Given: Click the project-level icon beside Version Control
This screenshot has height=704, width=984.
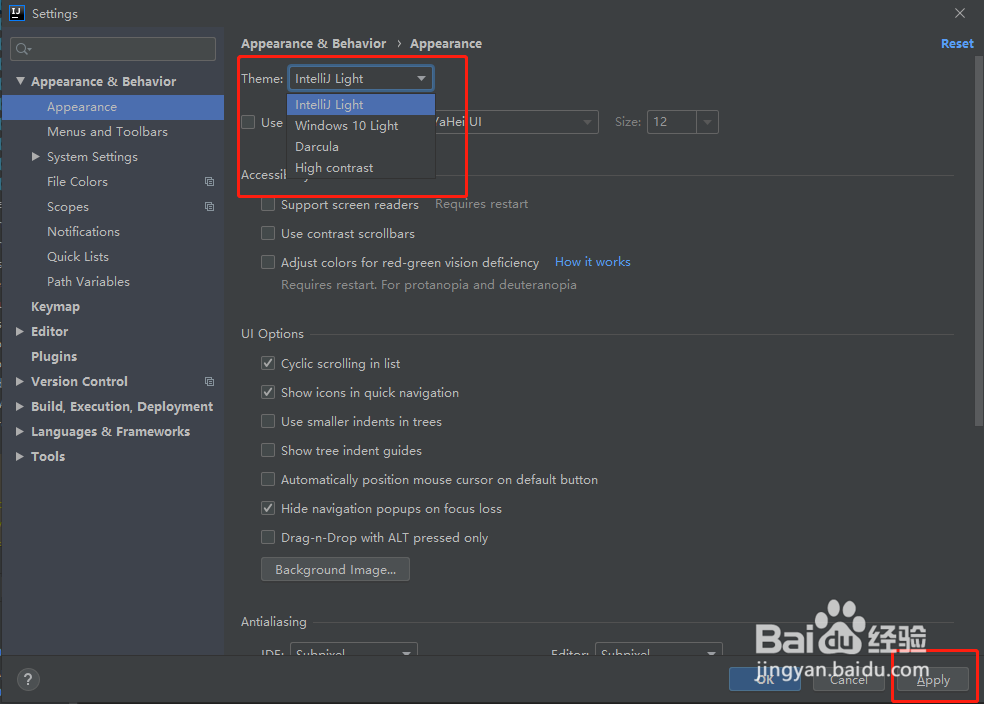Looking at the screenshot, I should click(x=210, y=381).
